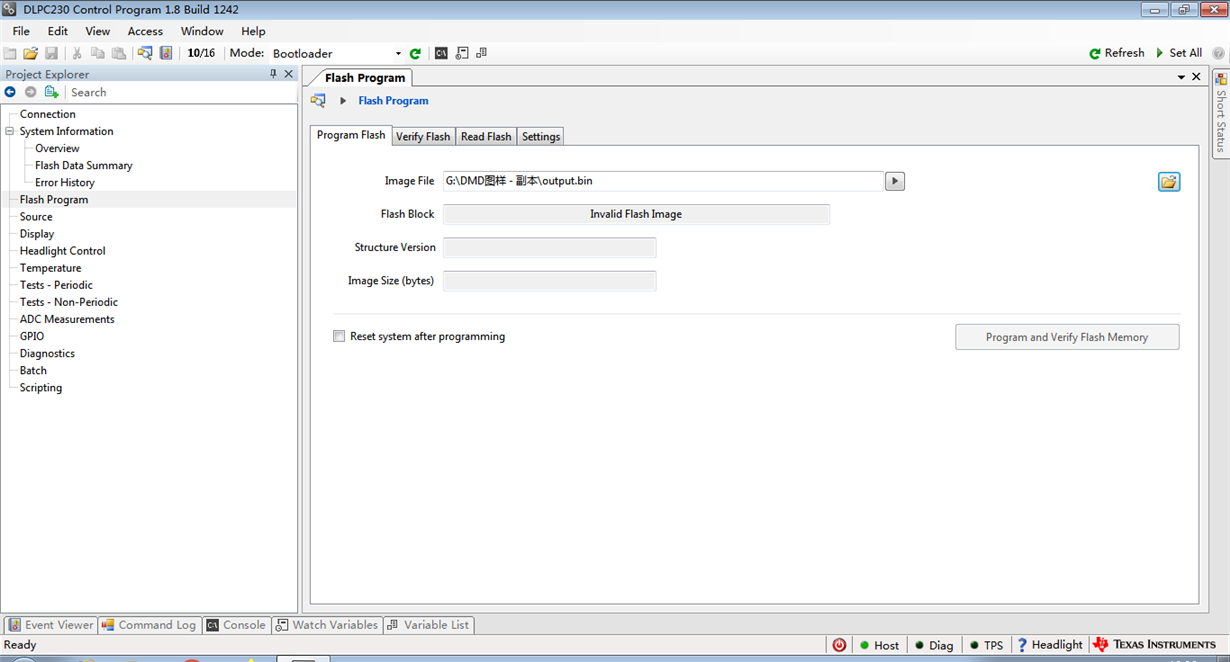Browse for image file using the folder icon

(1169, 181)
